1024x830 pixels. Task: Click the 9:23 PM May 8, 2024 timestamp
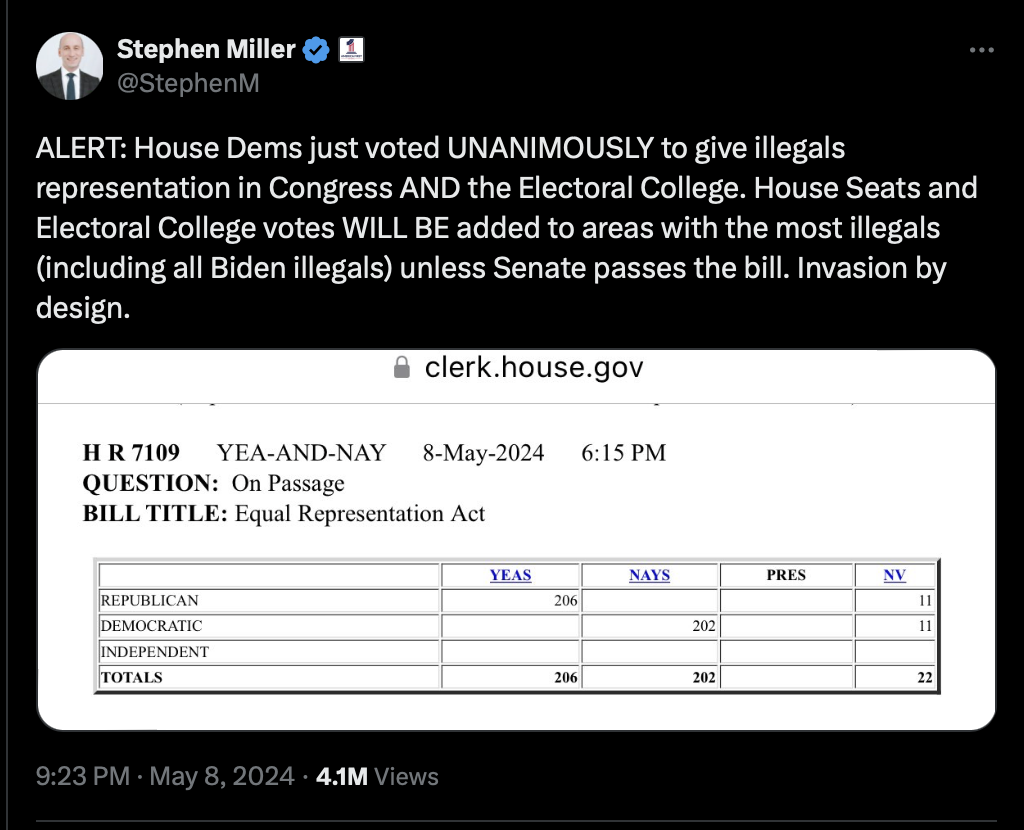pos(165,776)
